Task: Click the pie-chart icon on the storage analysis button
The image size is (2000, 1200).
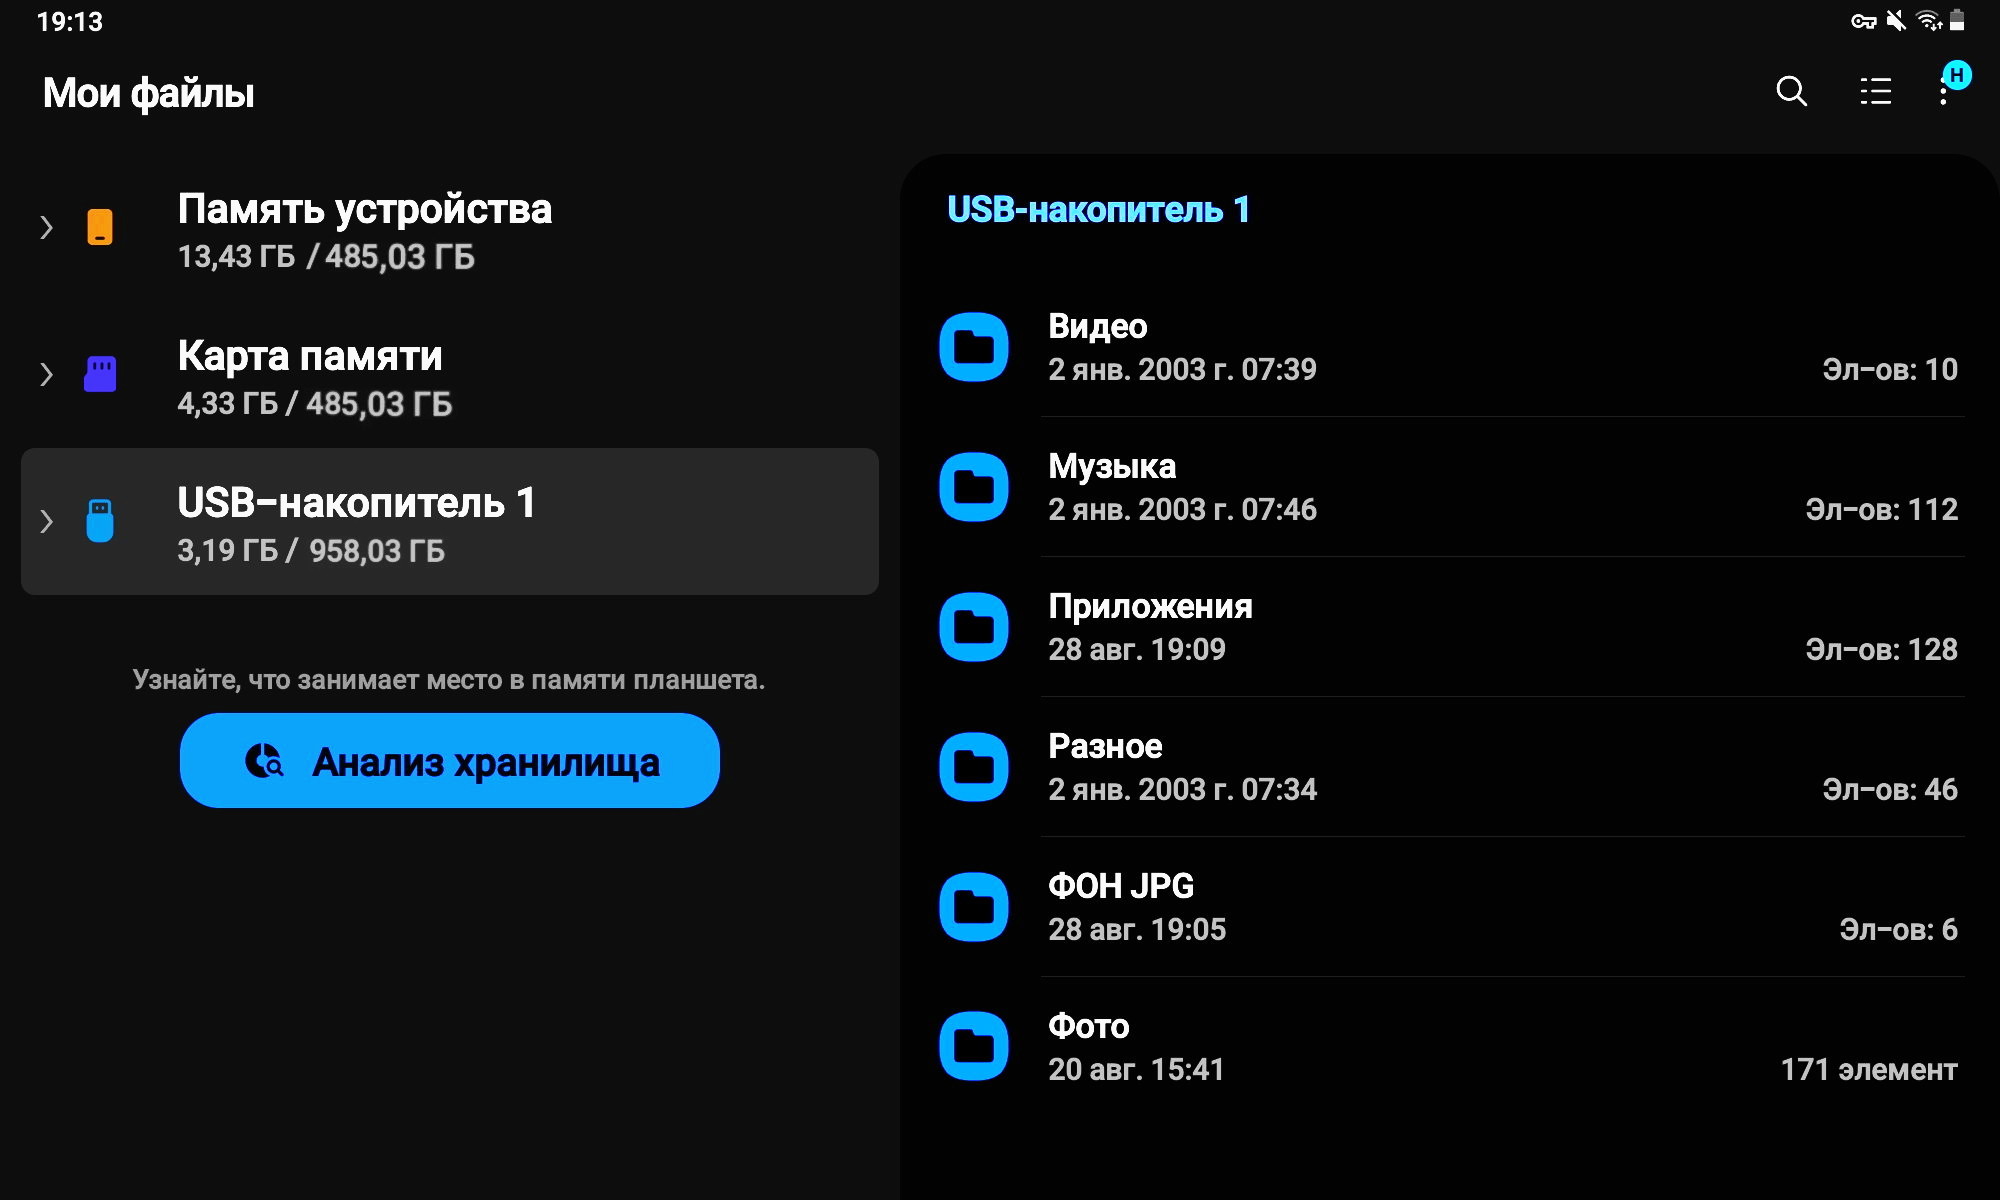Action: pos(264,761)
